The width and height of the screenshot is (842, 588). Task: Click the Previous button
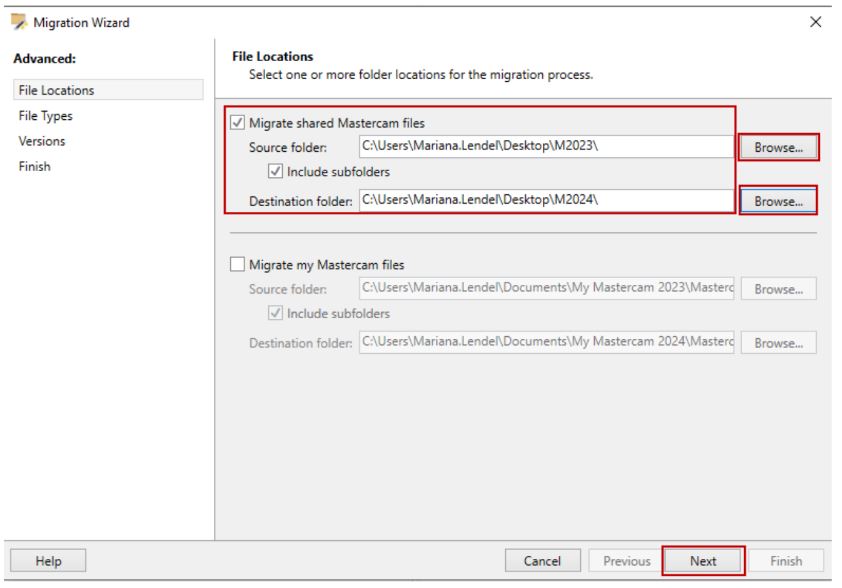[626, 561]
